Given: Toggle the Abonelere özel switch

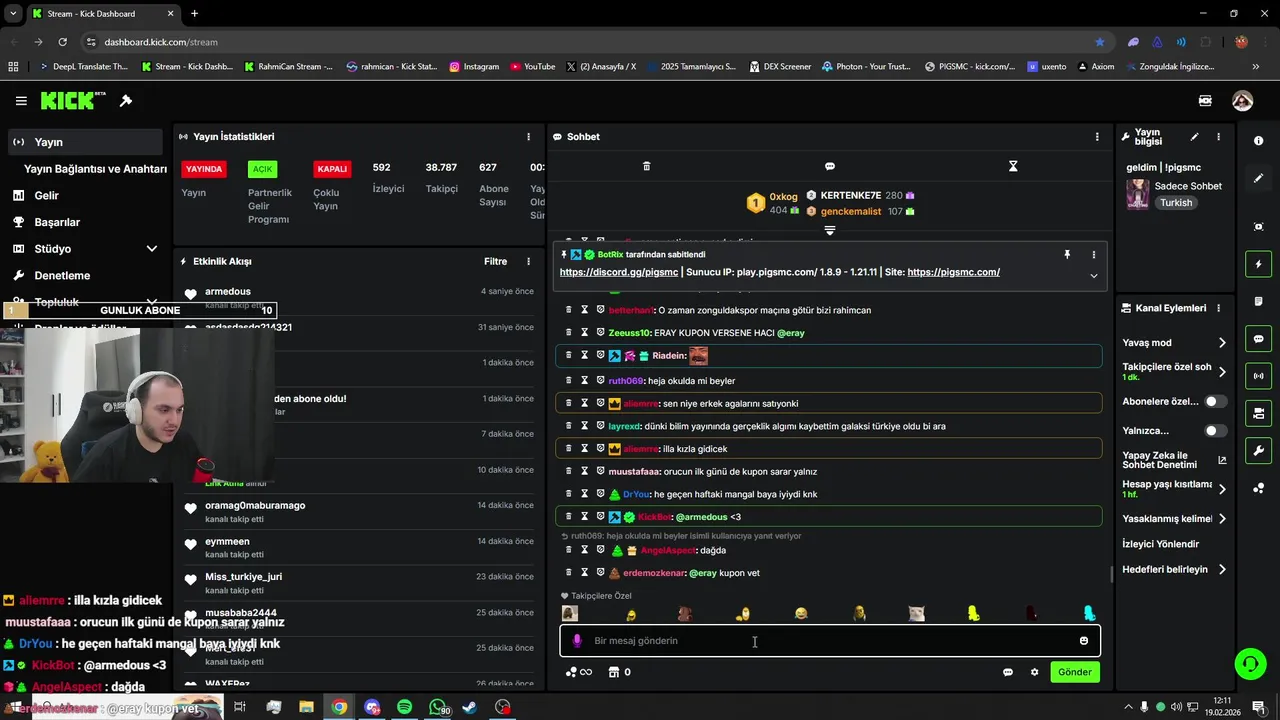Looking at the screenshot, I should (1215, 401).
